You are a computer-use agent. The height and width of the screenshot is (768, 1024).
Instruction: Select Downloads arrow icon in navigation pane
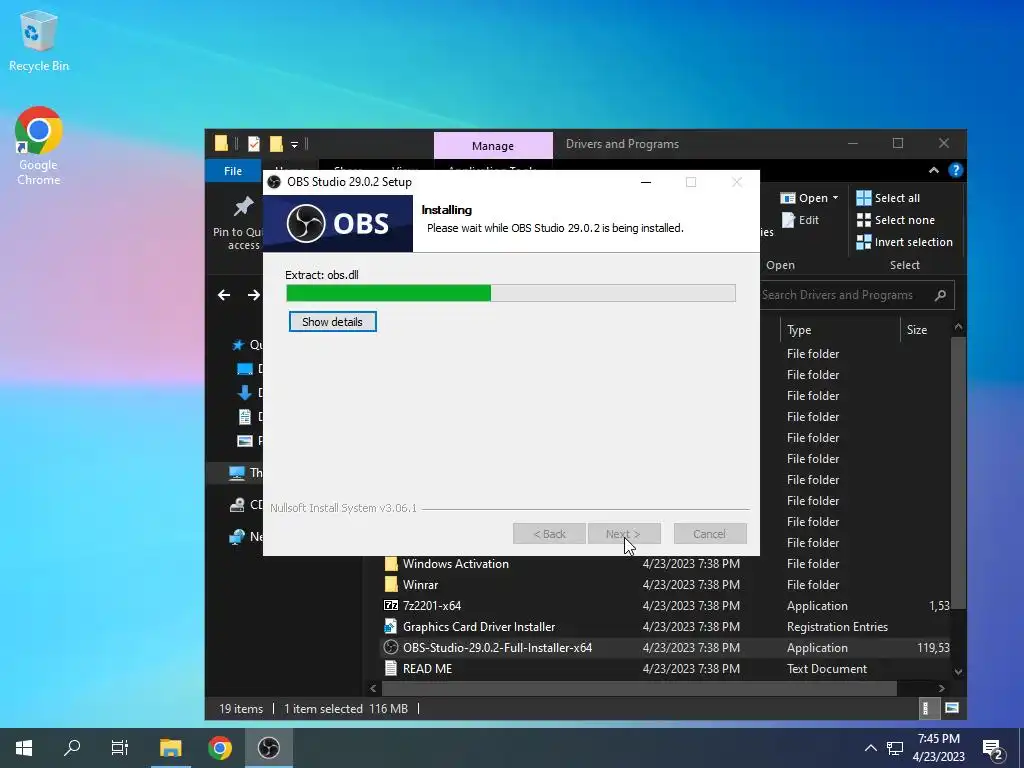pos(244,392)
